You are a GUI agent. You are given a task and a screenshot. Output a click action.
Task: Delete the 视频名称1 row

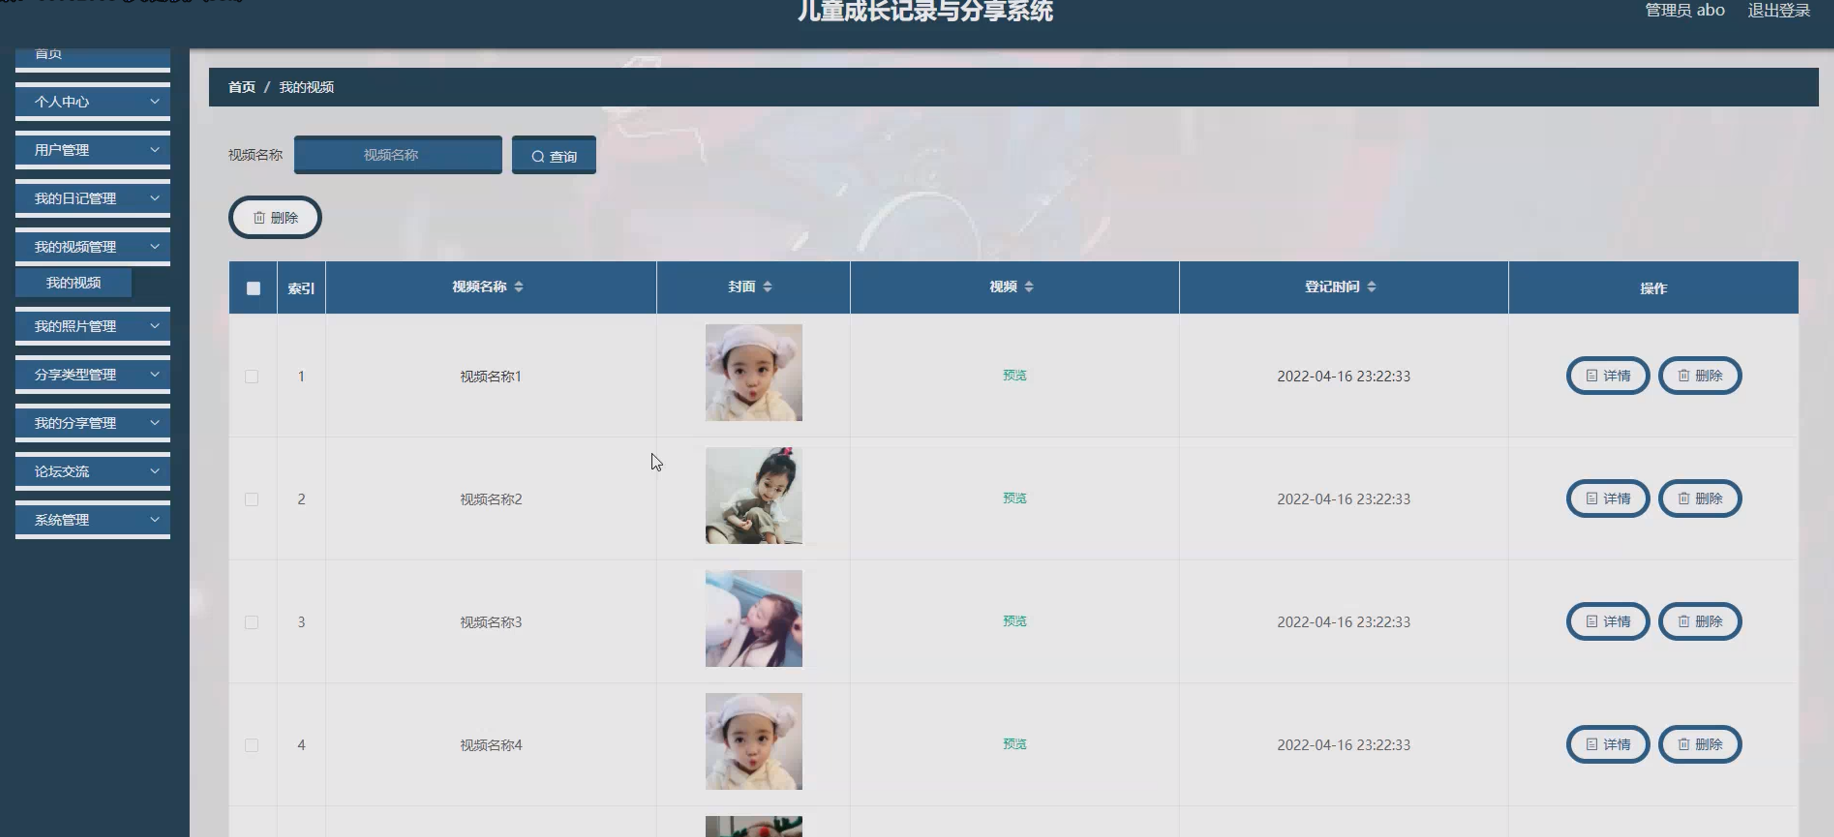[1700, 376]
